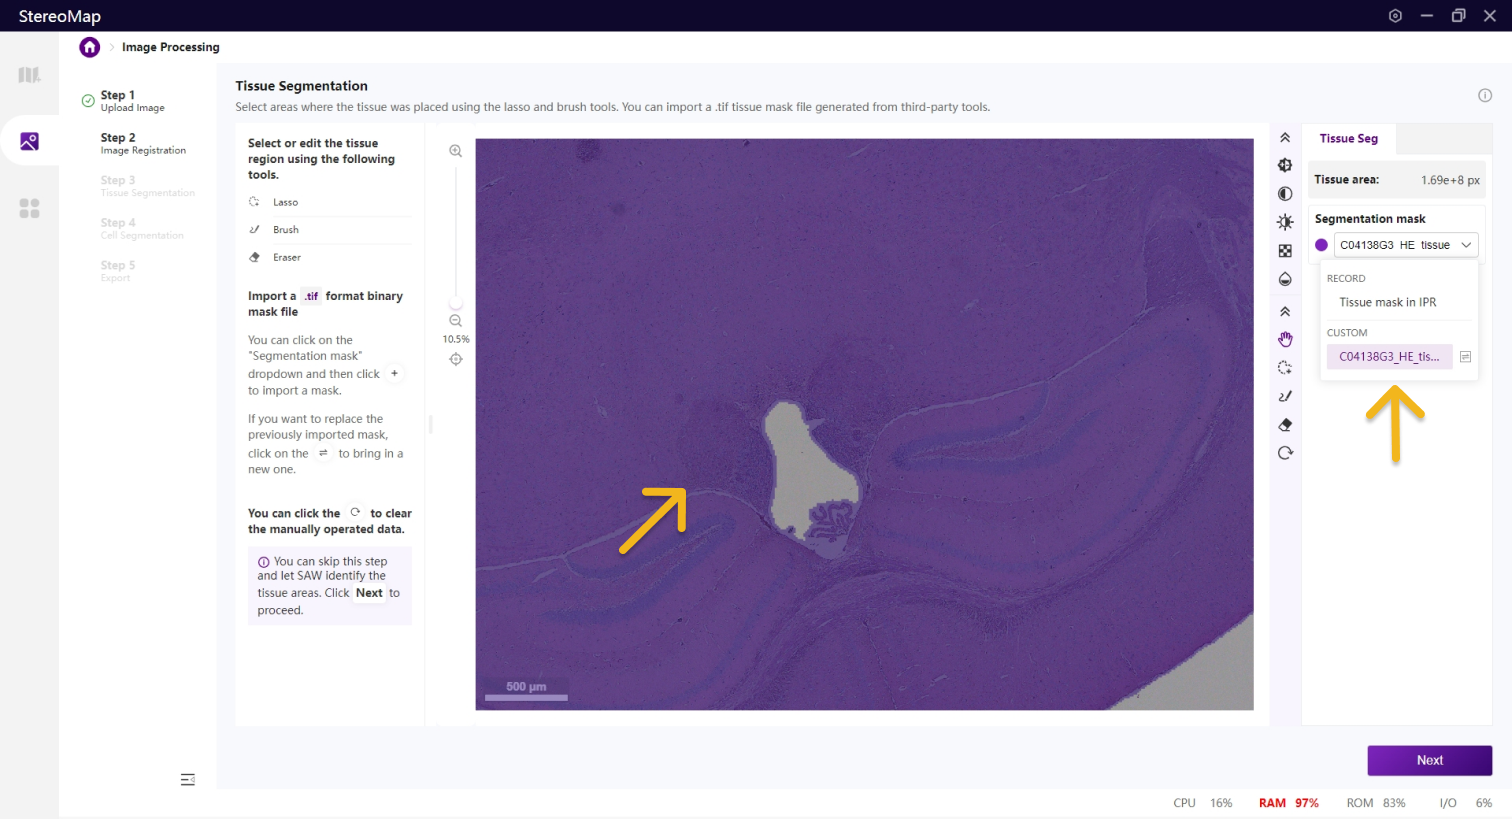Go to Step 2 Image Registration
The height and width of the screenshot is (819, 1512).
(142, 143)
